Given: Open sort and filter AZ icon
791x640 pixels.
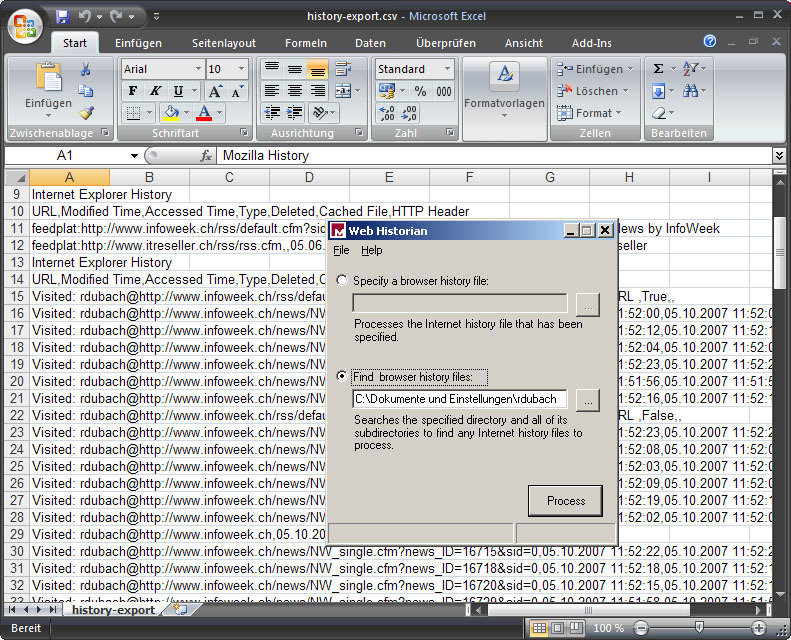Looking at the screenshot, I should (x=690, y=69).
